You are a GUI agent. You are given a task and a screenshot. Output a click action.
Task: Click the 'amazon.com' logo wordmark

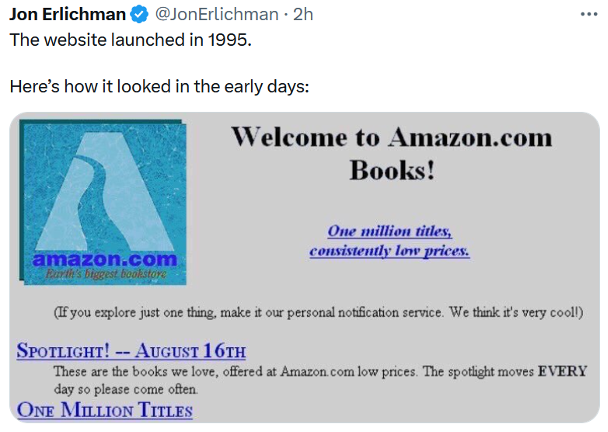pos(104,260)
